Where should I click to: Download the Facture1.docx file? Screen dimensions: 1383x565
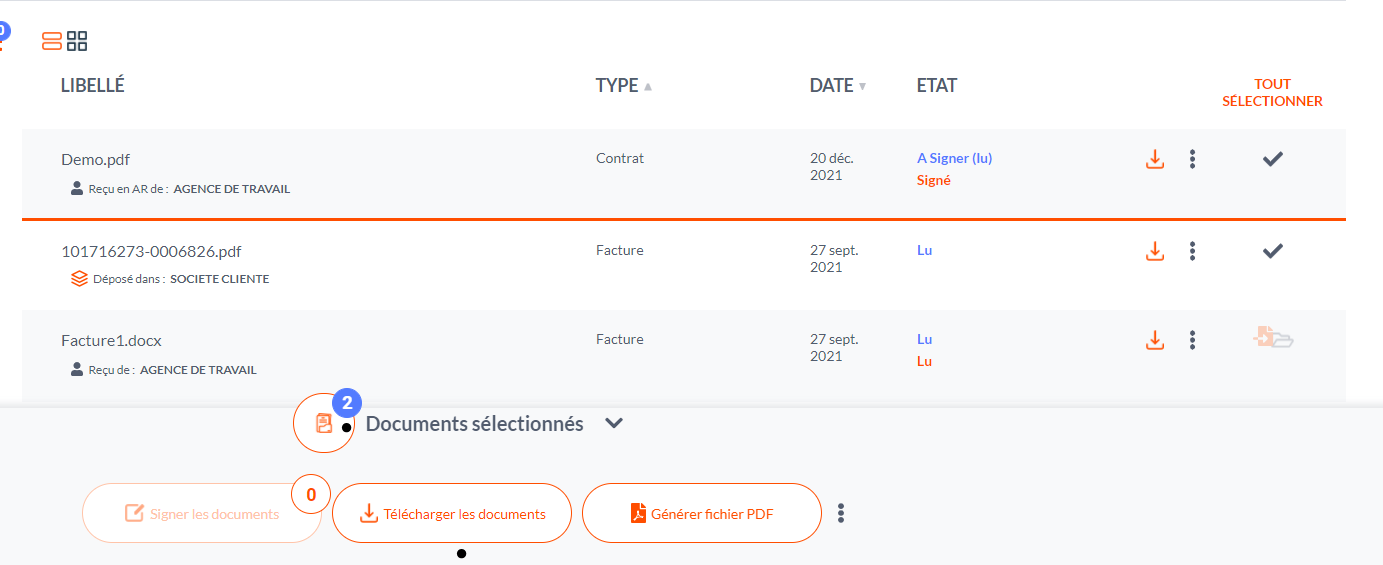[1155, 340]
